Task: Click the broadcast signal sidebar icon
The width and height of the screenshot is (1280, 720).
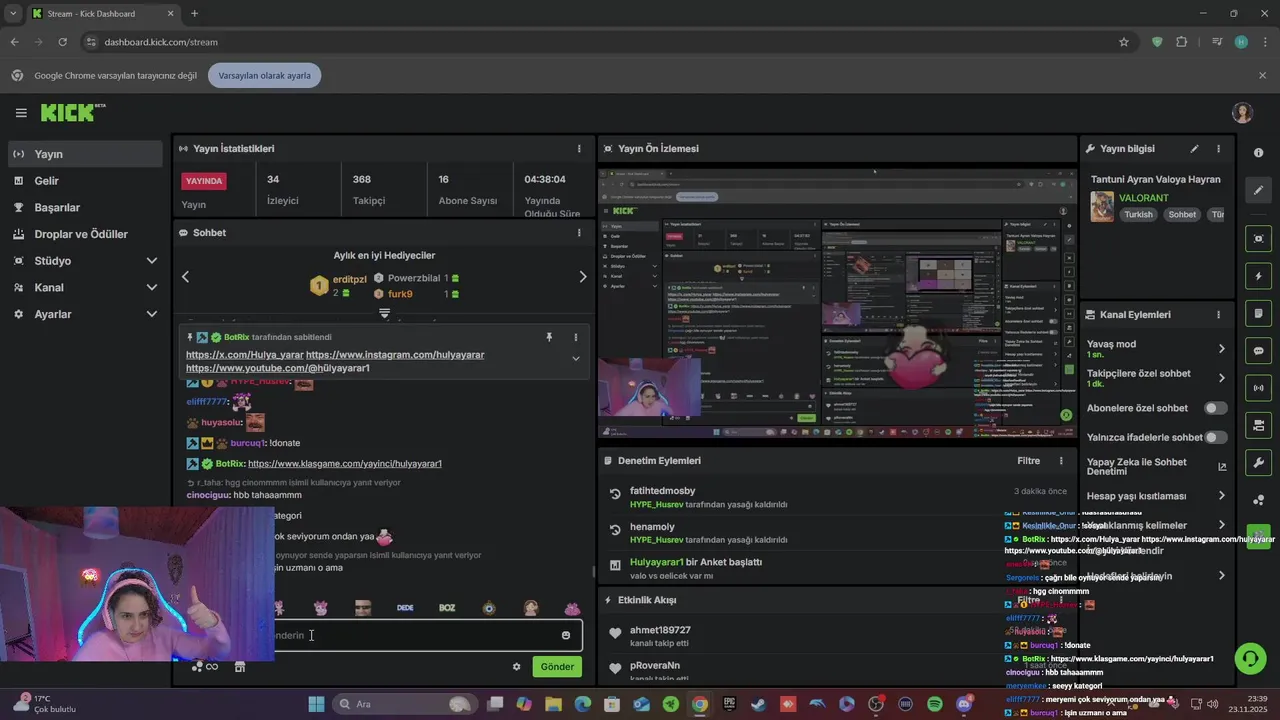Action: (x=1258, y=388)
